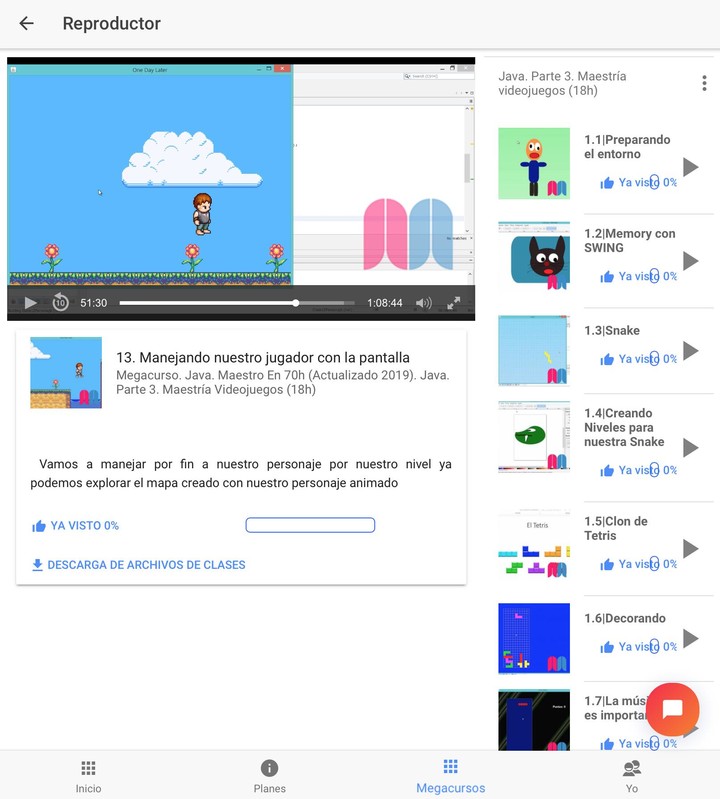The image size is (720, 799).
Task: Play lesson 1.1 Preparando el entorno
Action: coord(689,166)
